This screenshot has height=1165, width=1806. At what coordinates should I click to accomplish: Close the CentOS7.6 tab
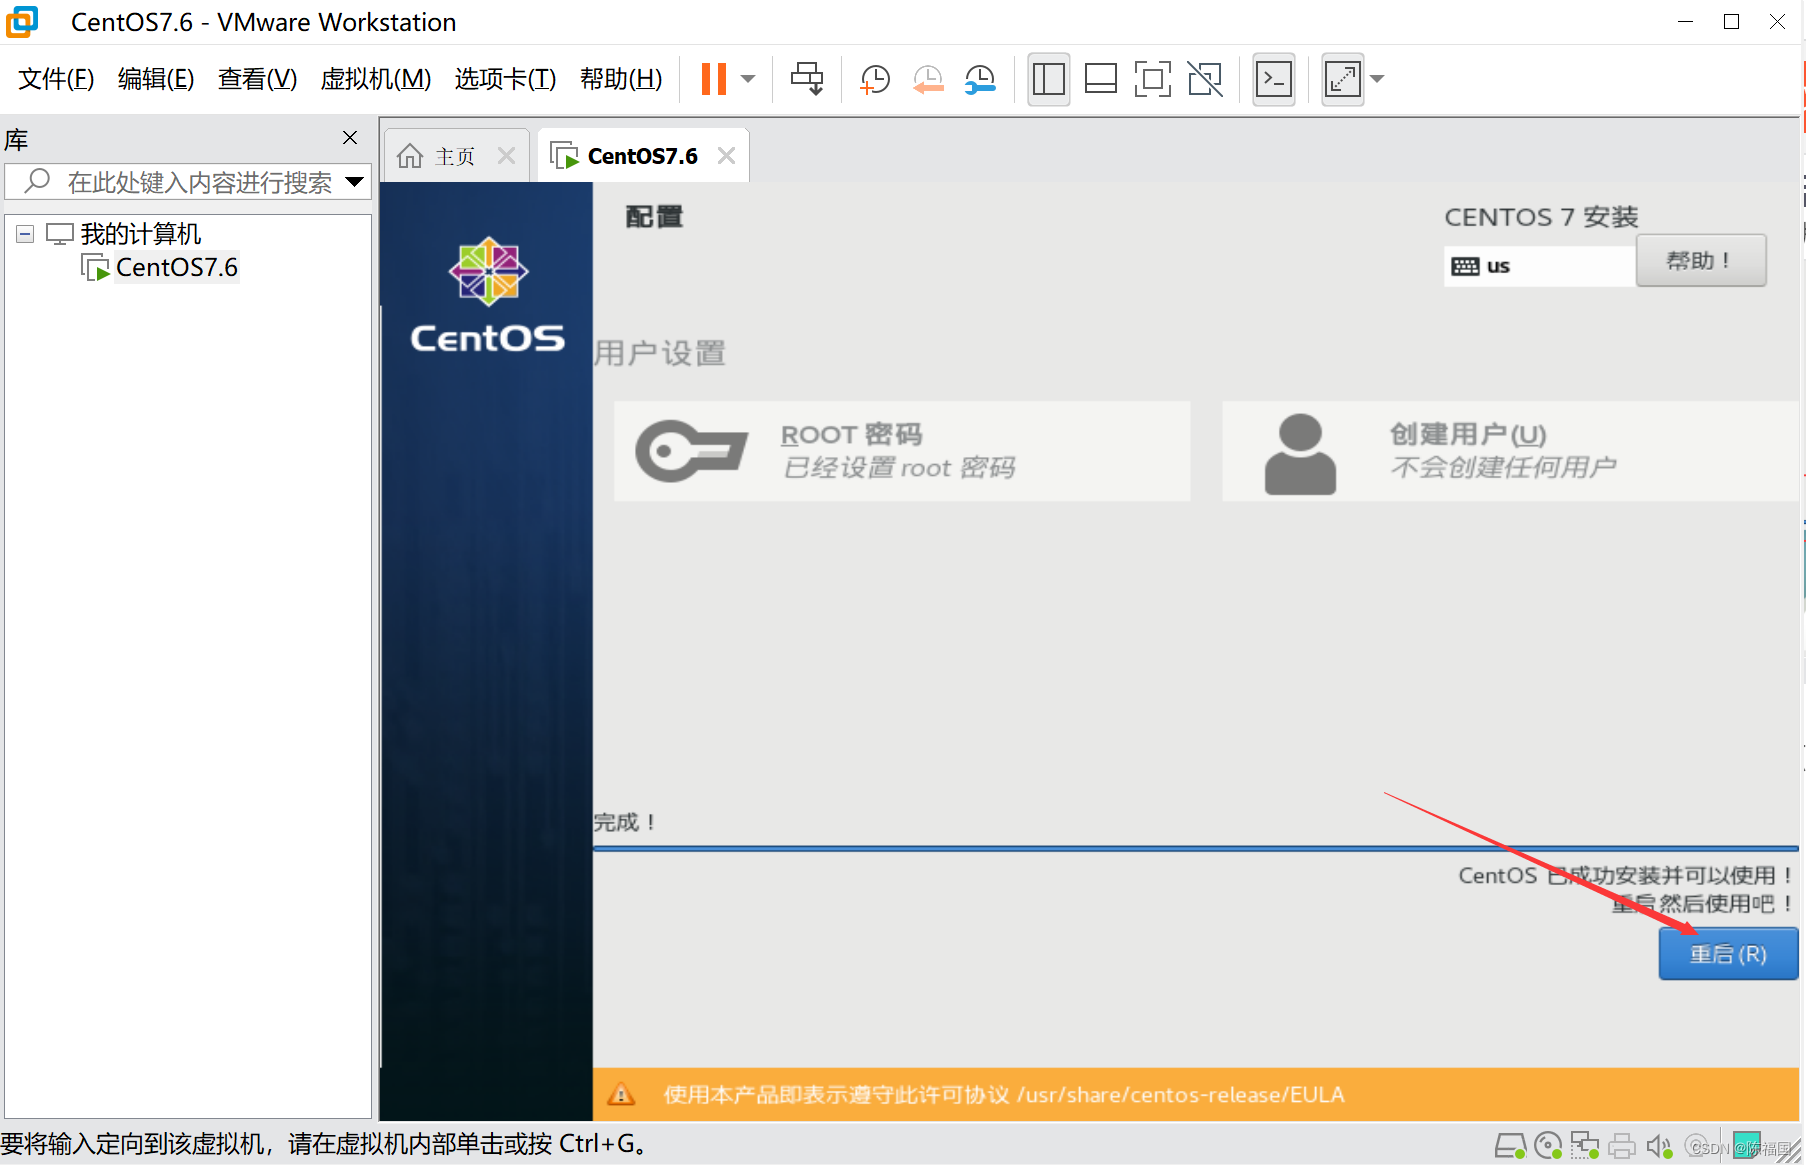tap(727, 156)
